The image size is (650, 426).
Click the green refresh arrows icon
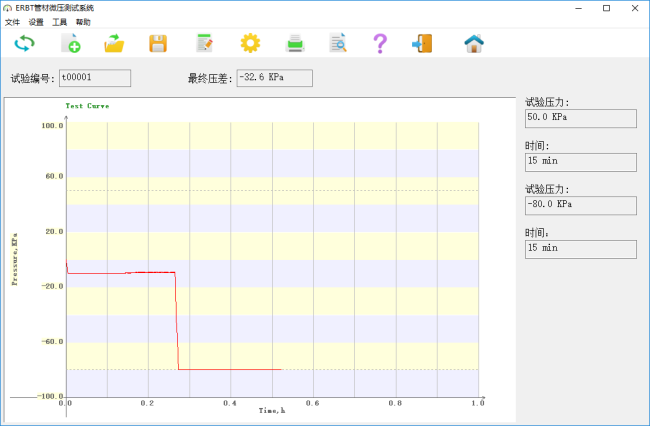[x=24, y=43]
